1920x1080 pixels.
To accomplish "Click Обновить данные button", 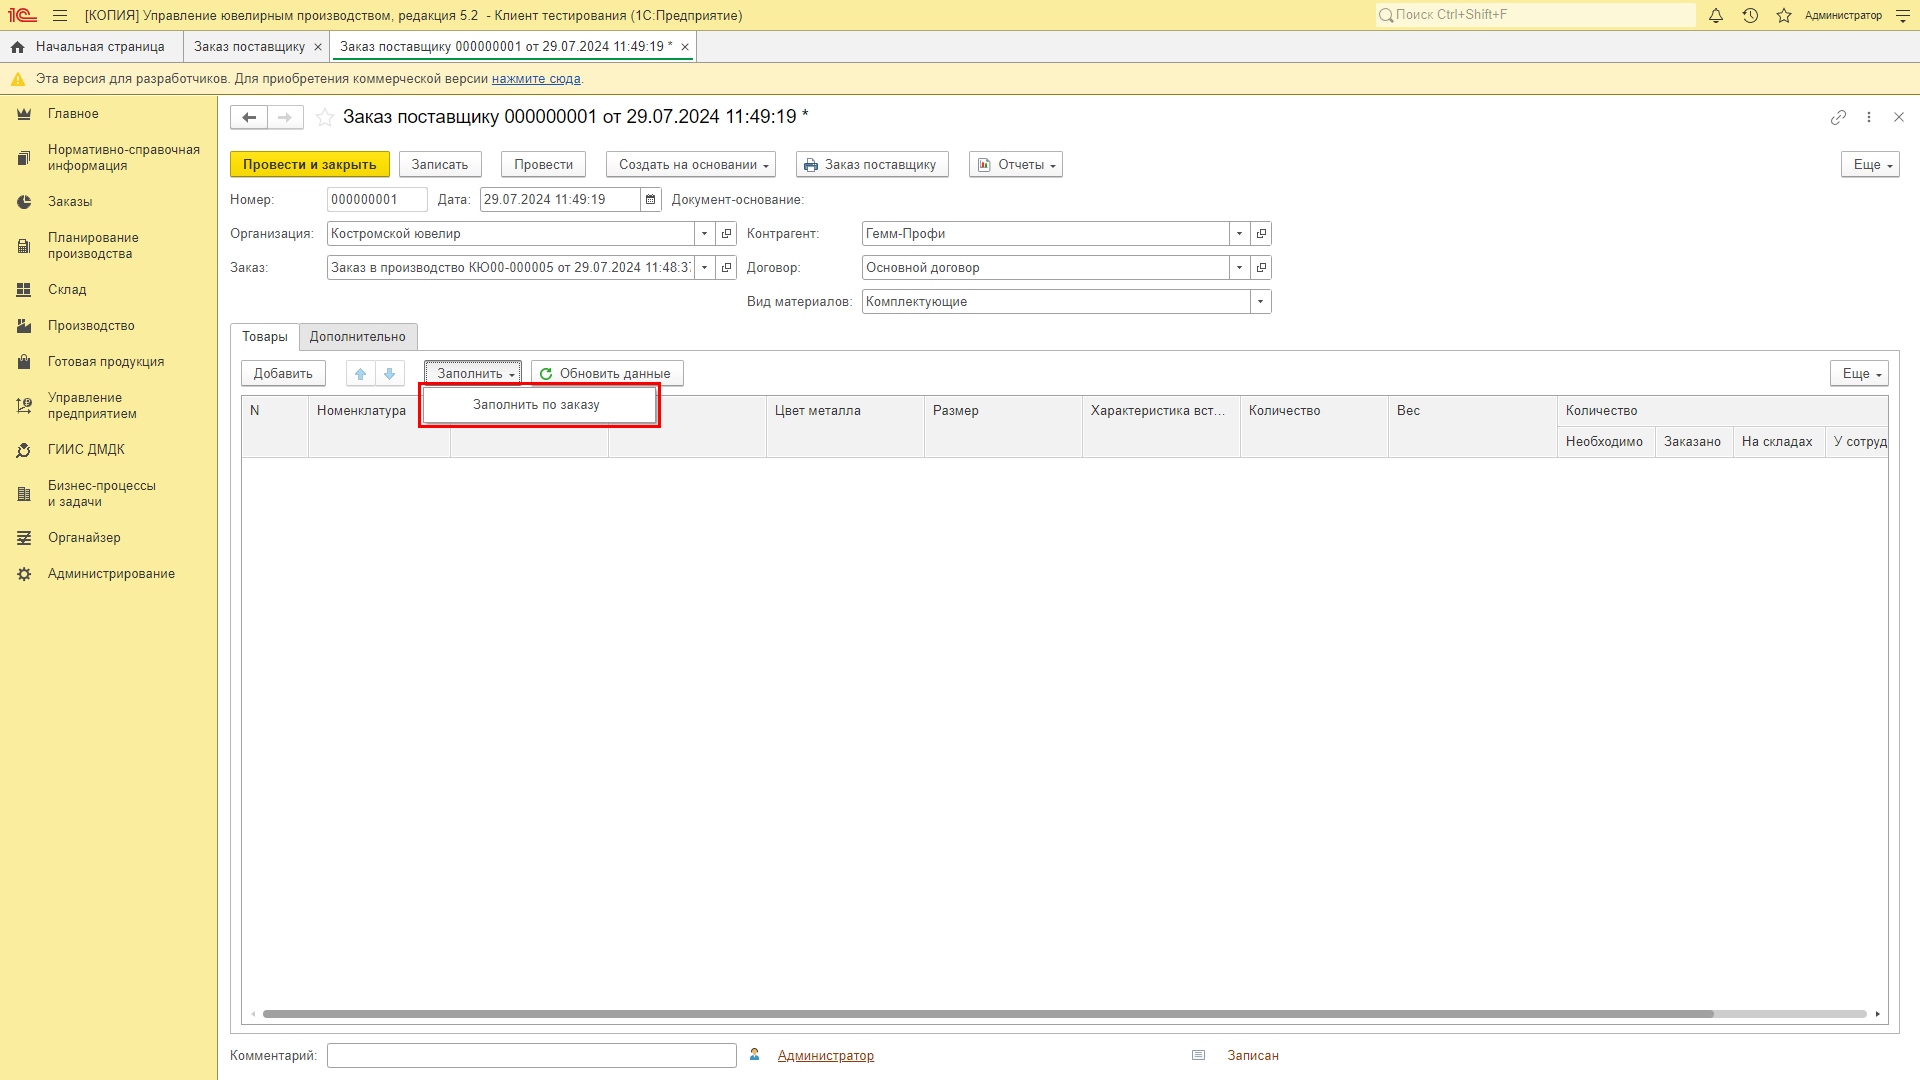I will coord(607,374).
